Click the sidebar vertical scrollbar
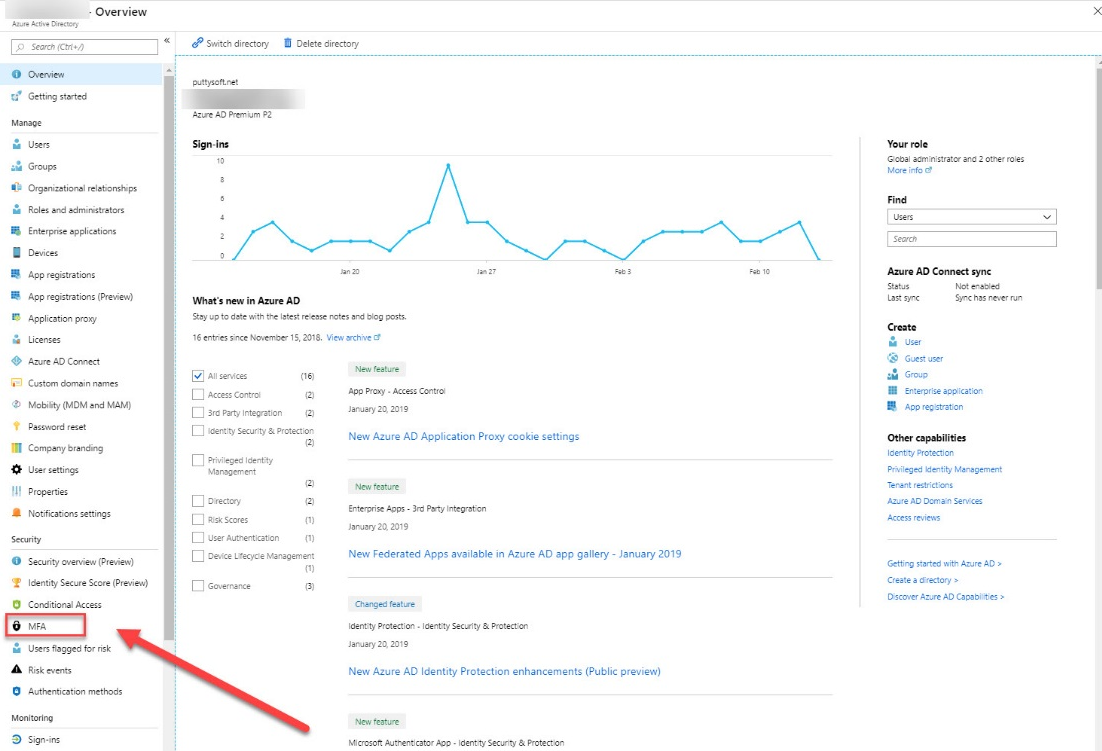 [x=168, y=358]
